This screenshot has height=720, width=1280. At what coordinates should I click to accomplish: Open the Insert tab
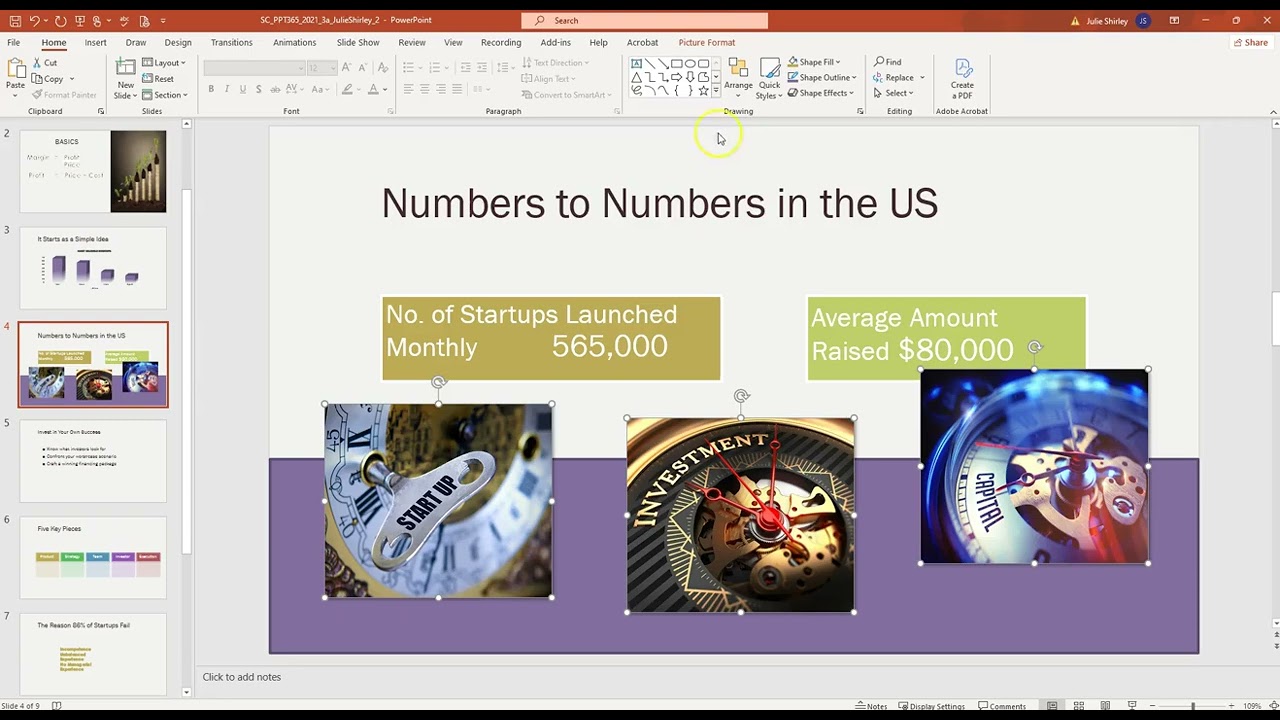point(96,42)
